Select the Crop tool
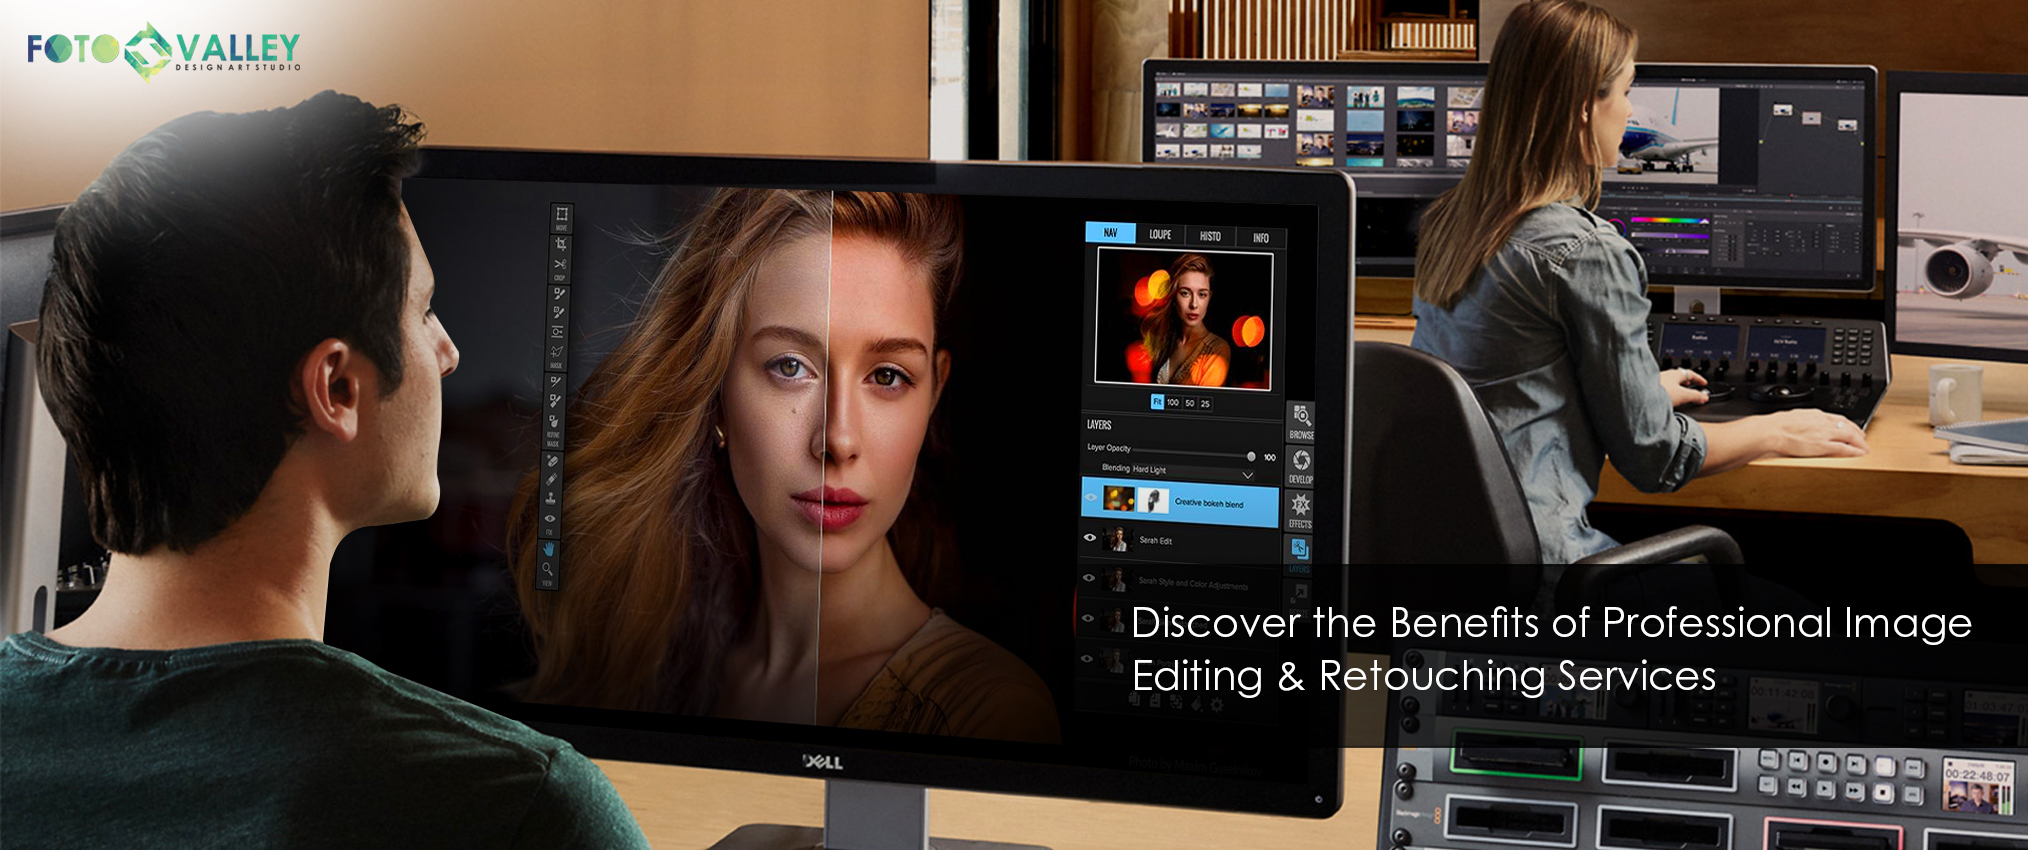2028x850 pixels. tap(560, 244)
